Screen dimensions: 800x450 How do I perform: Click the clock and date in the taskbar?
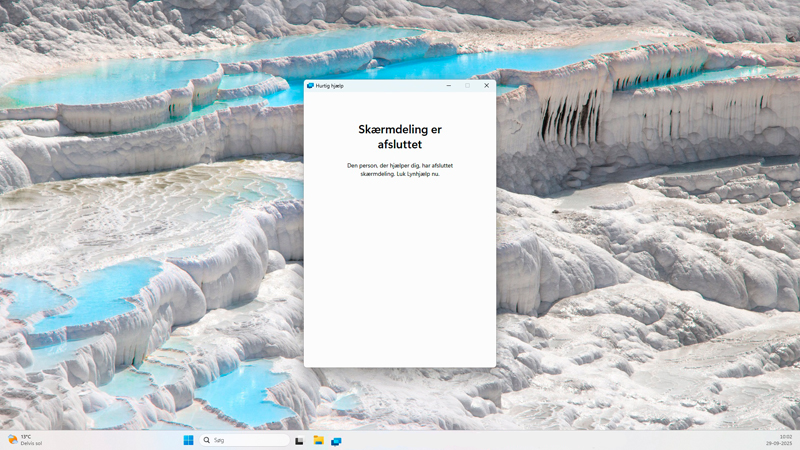[x=779, y=440]
